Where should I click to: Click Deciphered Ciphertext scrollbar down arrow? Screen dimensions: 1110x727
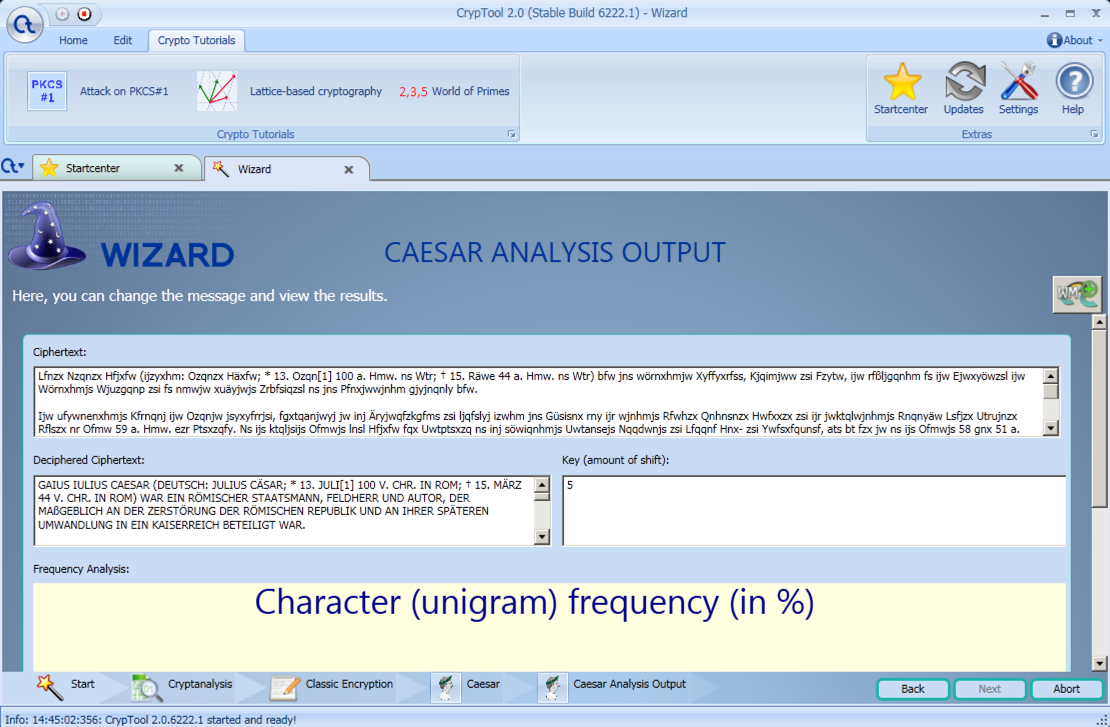point(542,537)
